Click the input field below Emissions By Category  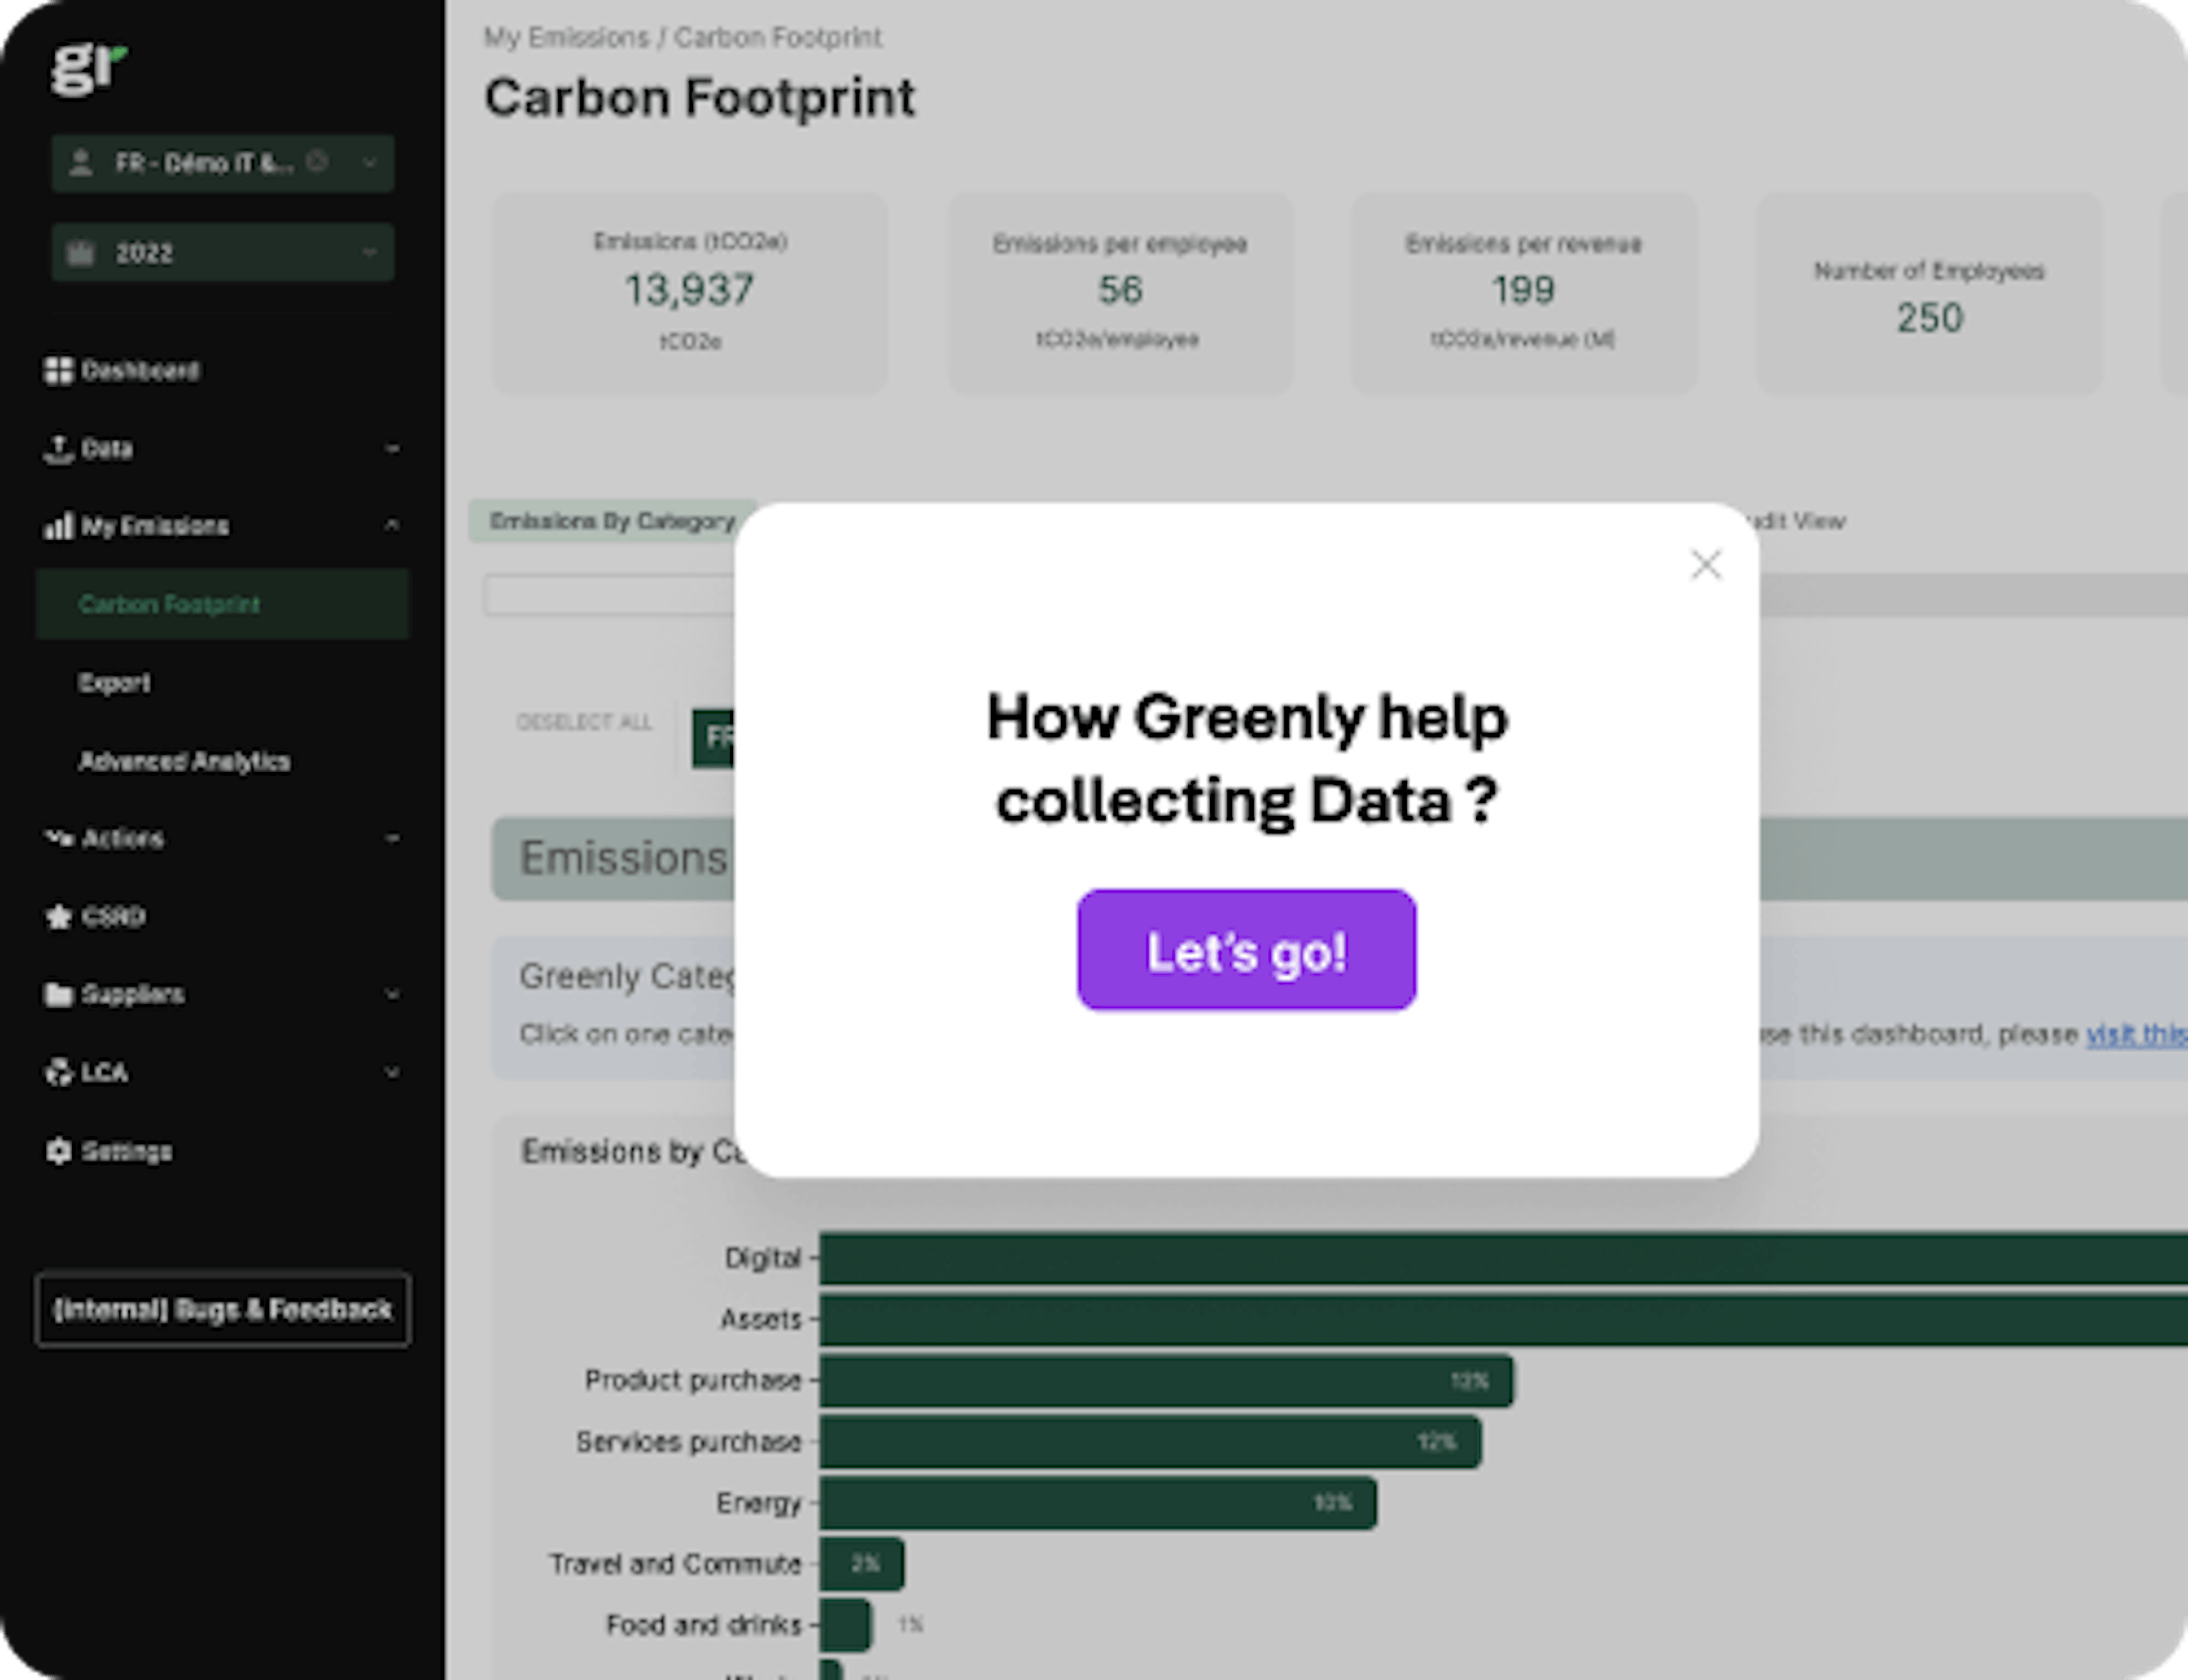(x=610, y=595)
